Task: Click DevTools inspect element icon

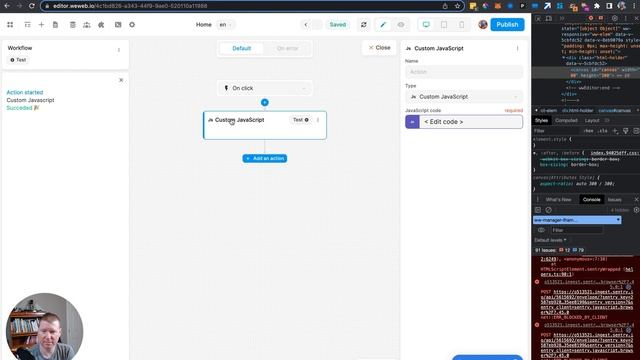Action: click(538, 18)
